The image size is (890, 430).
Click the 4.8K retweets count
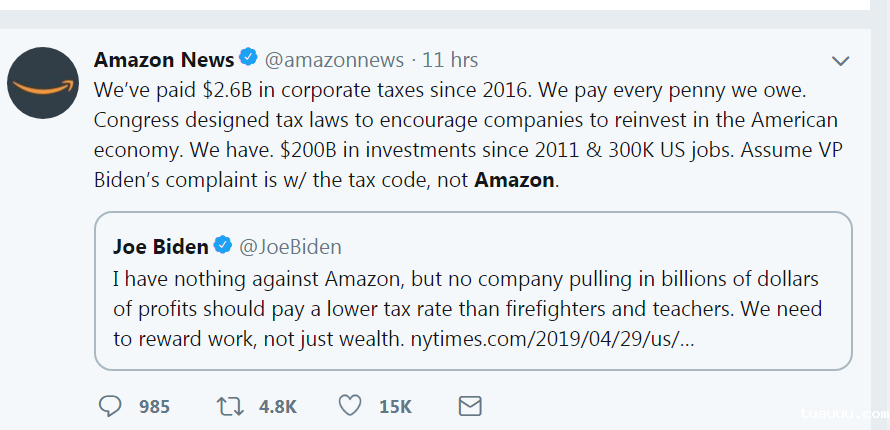pyautogui.click(x=277, y=407)
